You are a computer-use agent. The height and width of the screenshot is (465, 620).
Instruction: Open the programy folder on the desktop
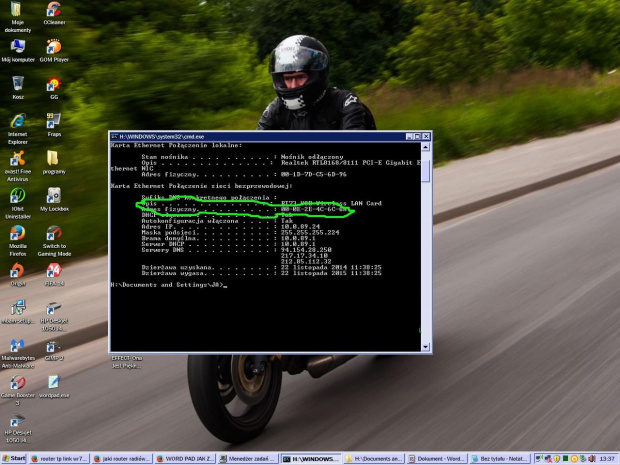click(x=54, y=159)
